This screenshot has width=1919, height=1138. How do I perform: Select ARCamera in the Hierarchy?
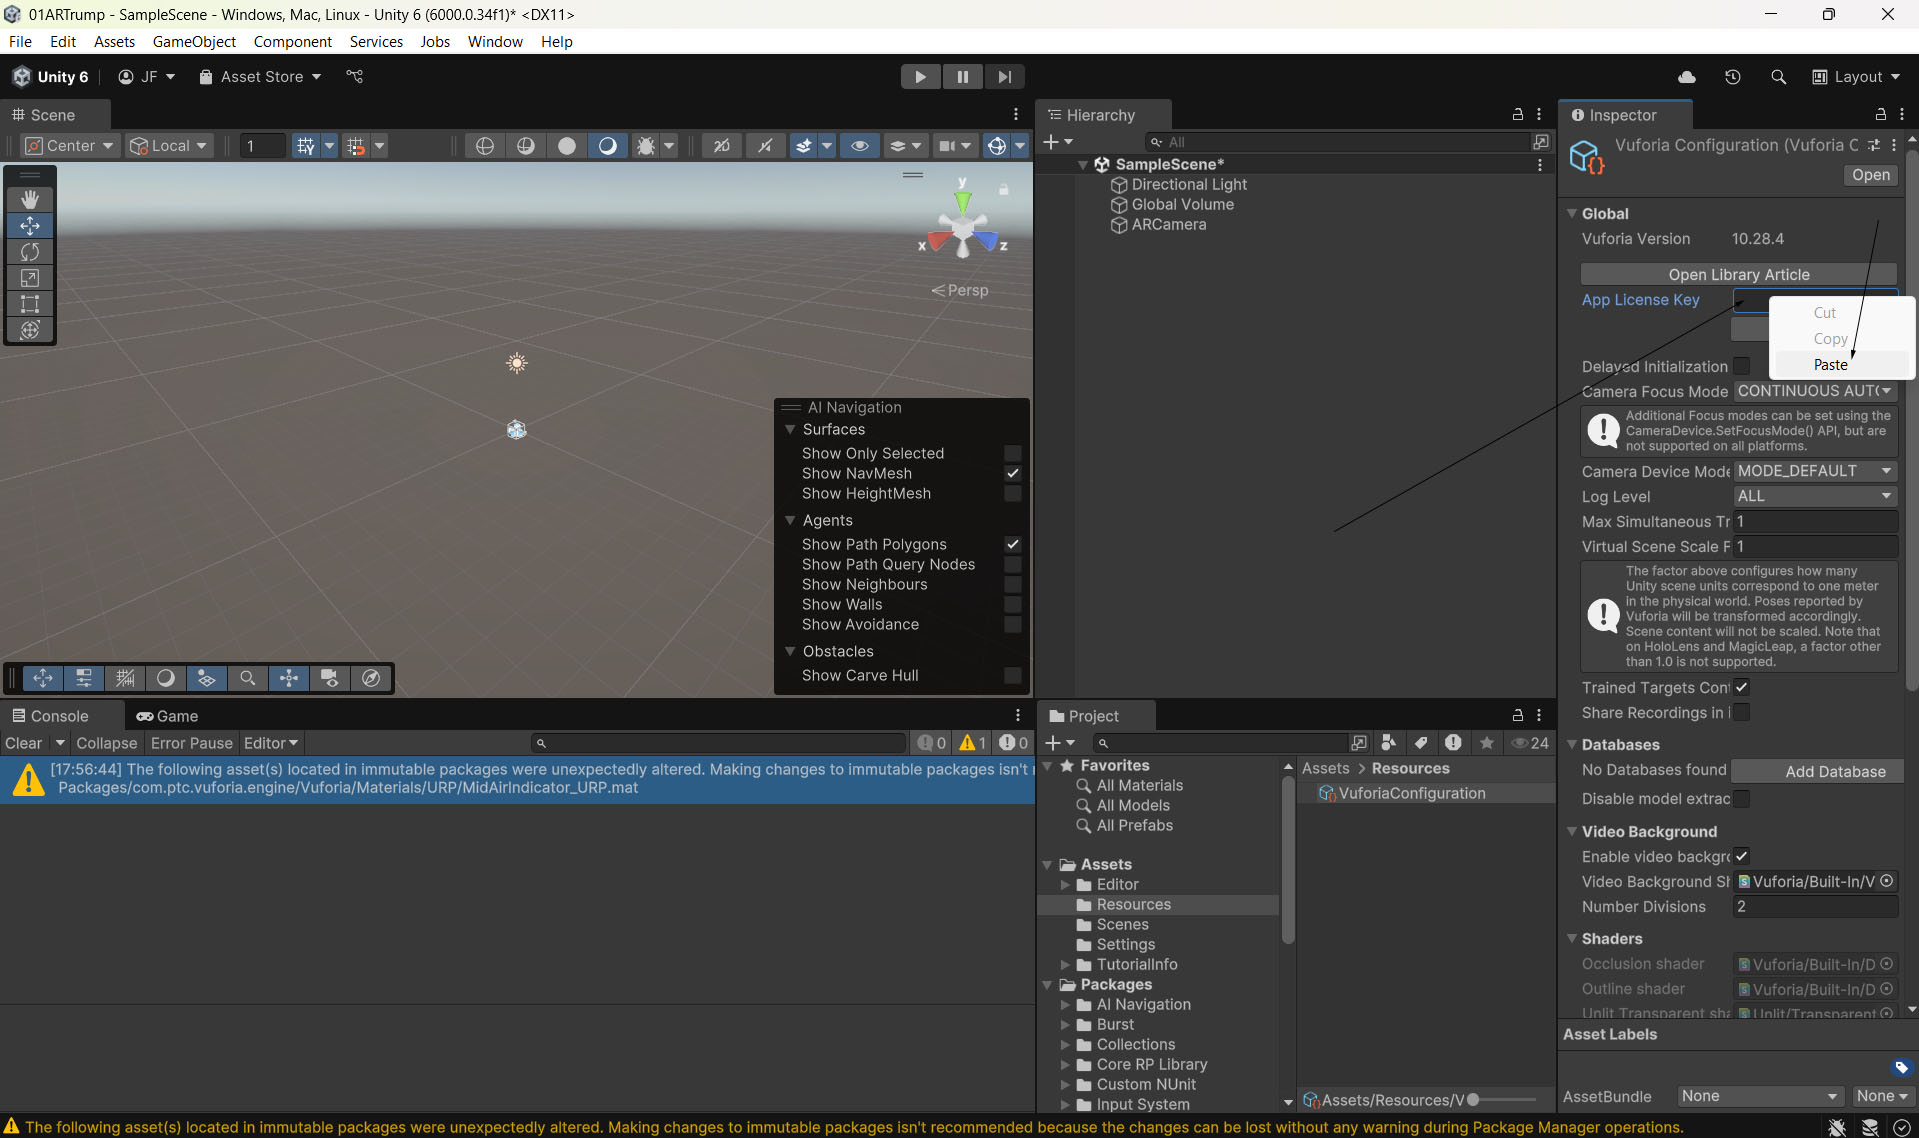(1168, 224)
